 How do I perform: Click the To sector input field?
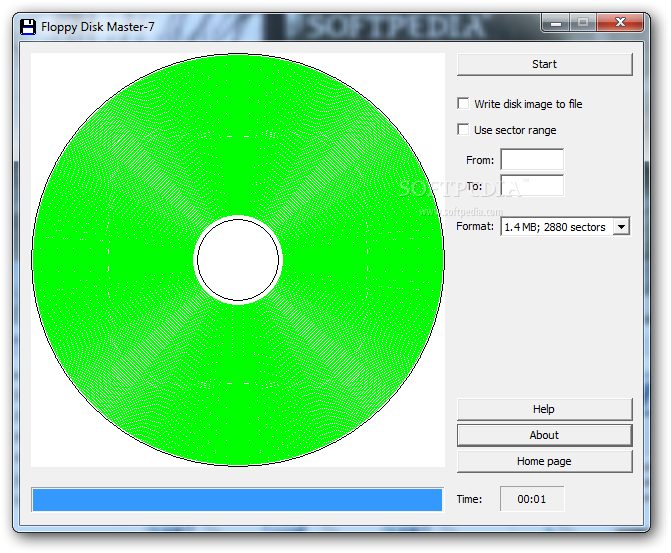pyautogui.click(x=532, y=186)
